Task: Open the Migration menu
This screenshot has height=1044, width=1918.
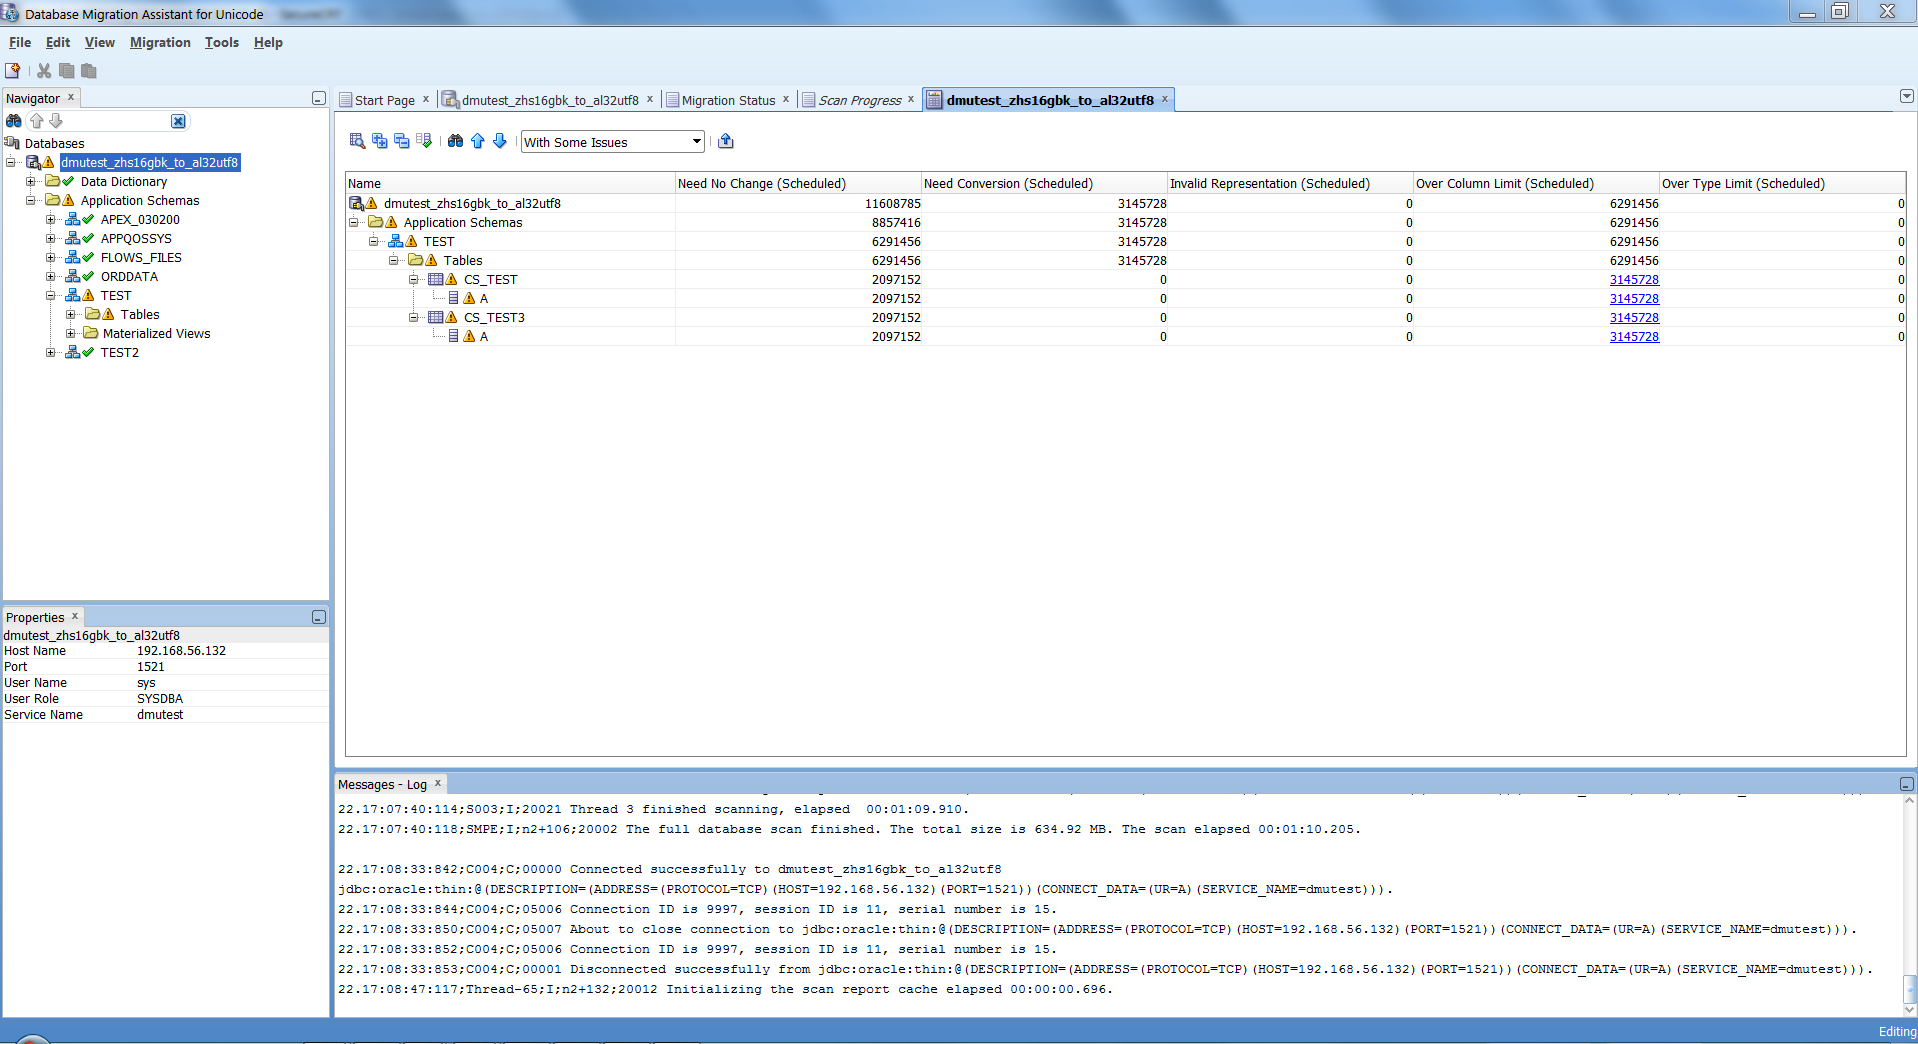Action: tap(160, 42)
